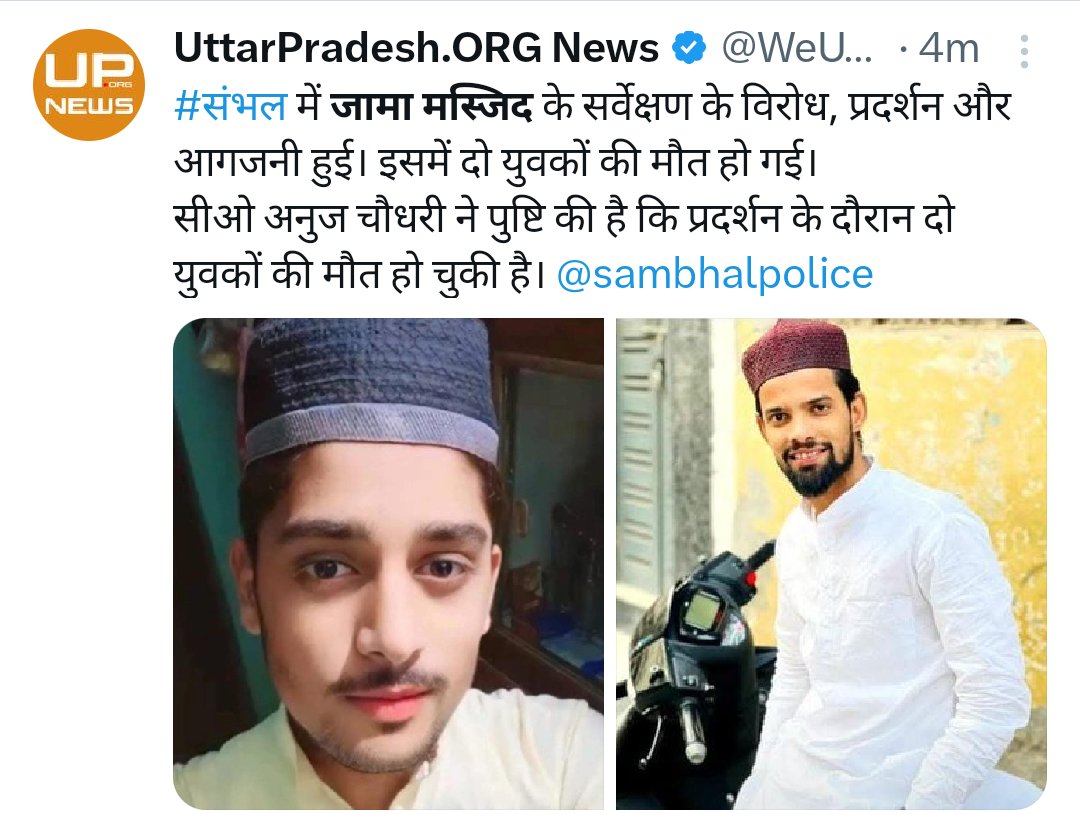Click the 'NEWS' text in the orange logo
The width and height of the screenshot is (1080, 815).
pyautogui.click(x=90, y=106)
